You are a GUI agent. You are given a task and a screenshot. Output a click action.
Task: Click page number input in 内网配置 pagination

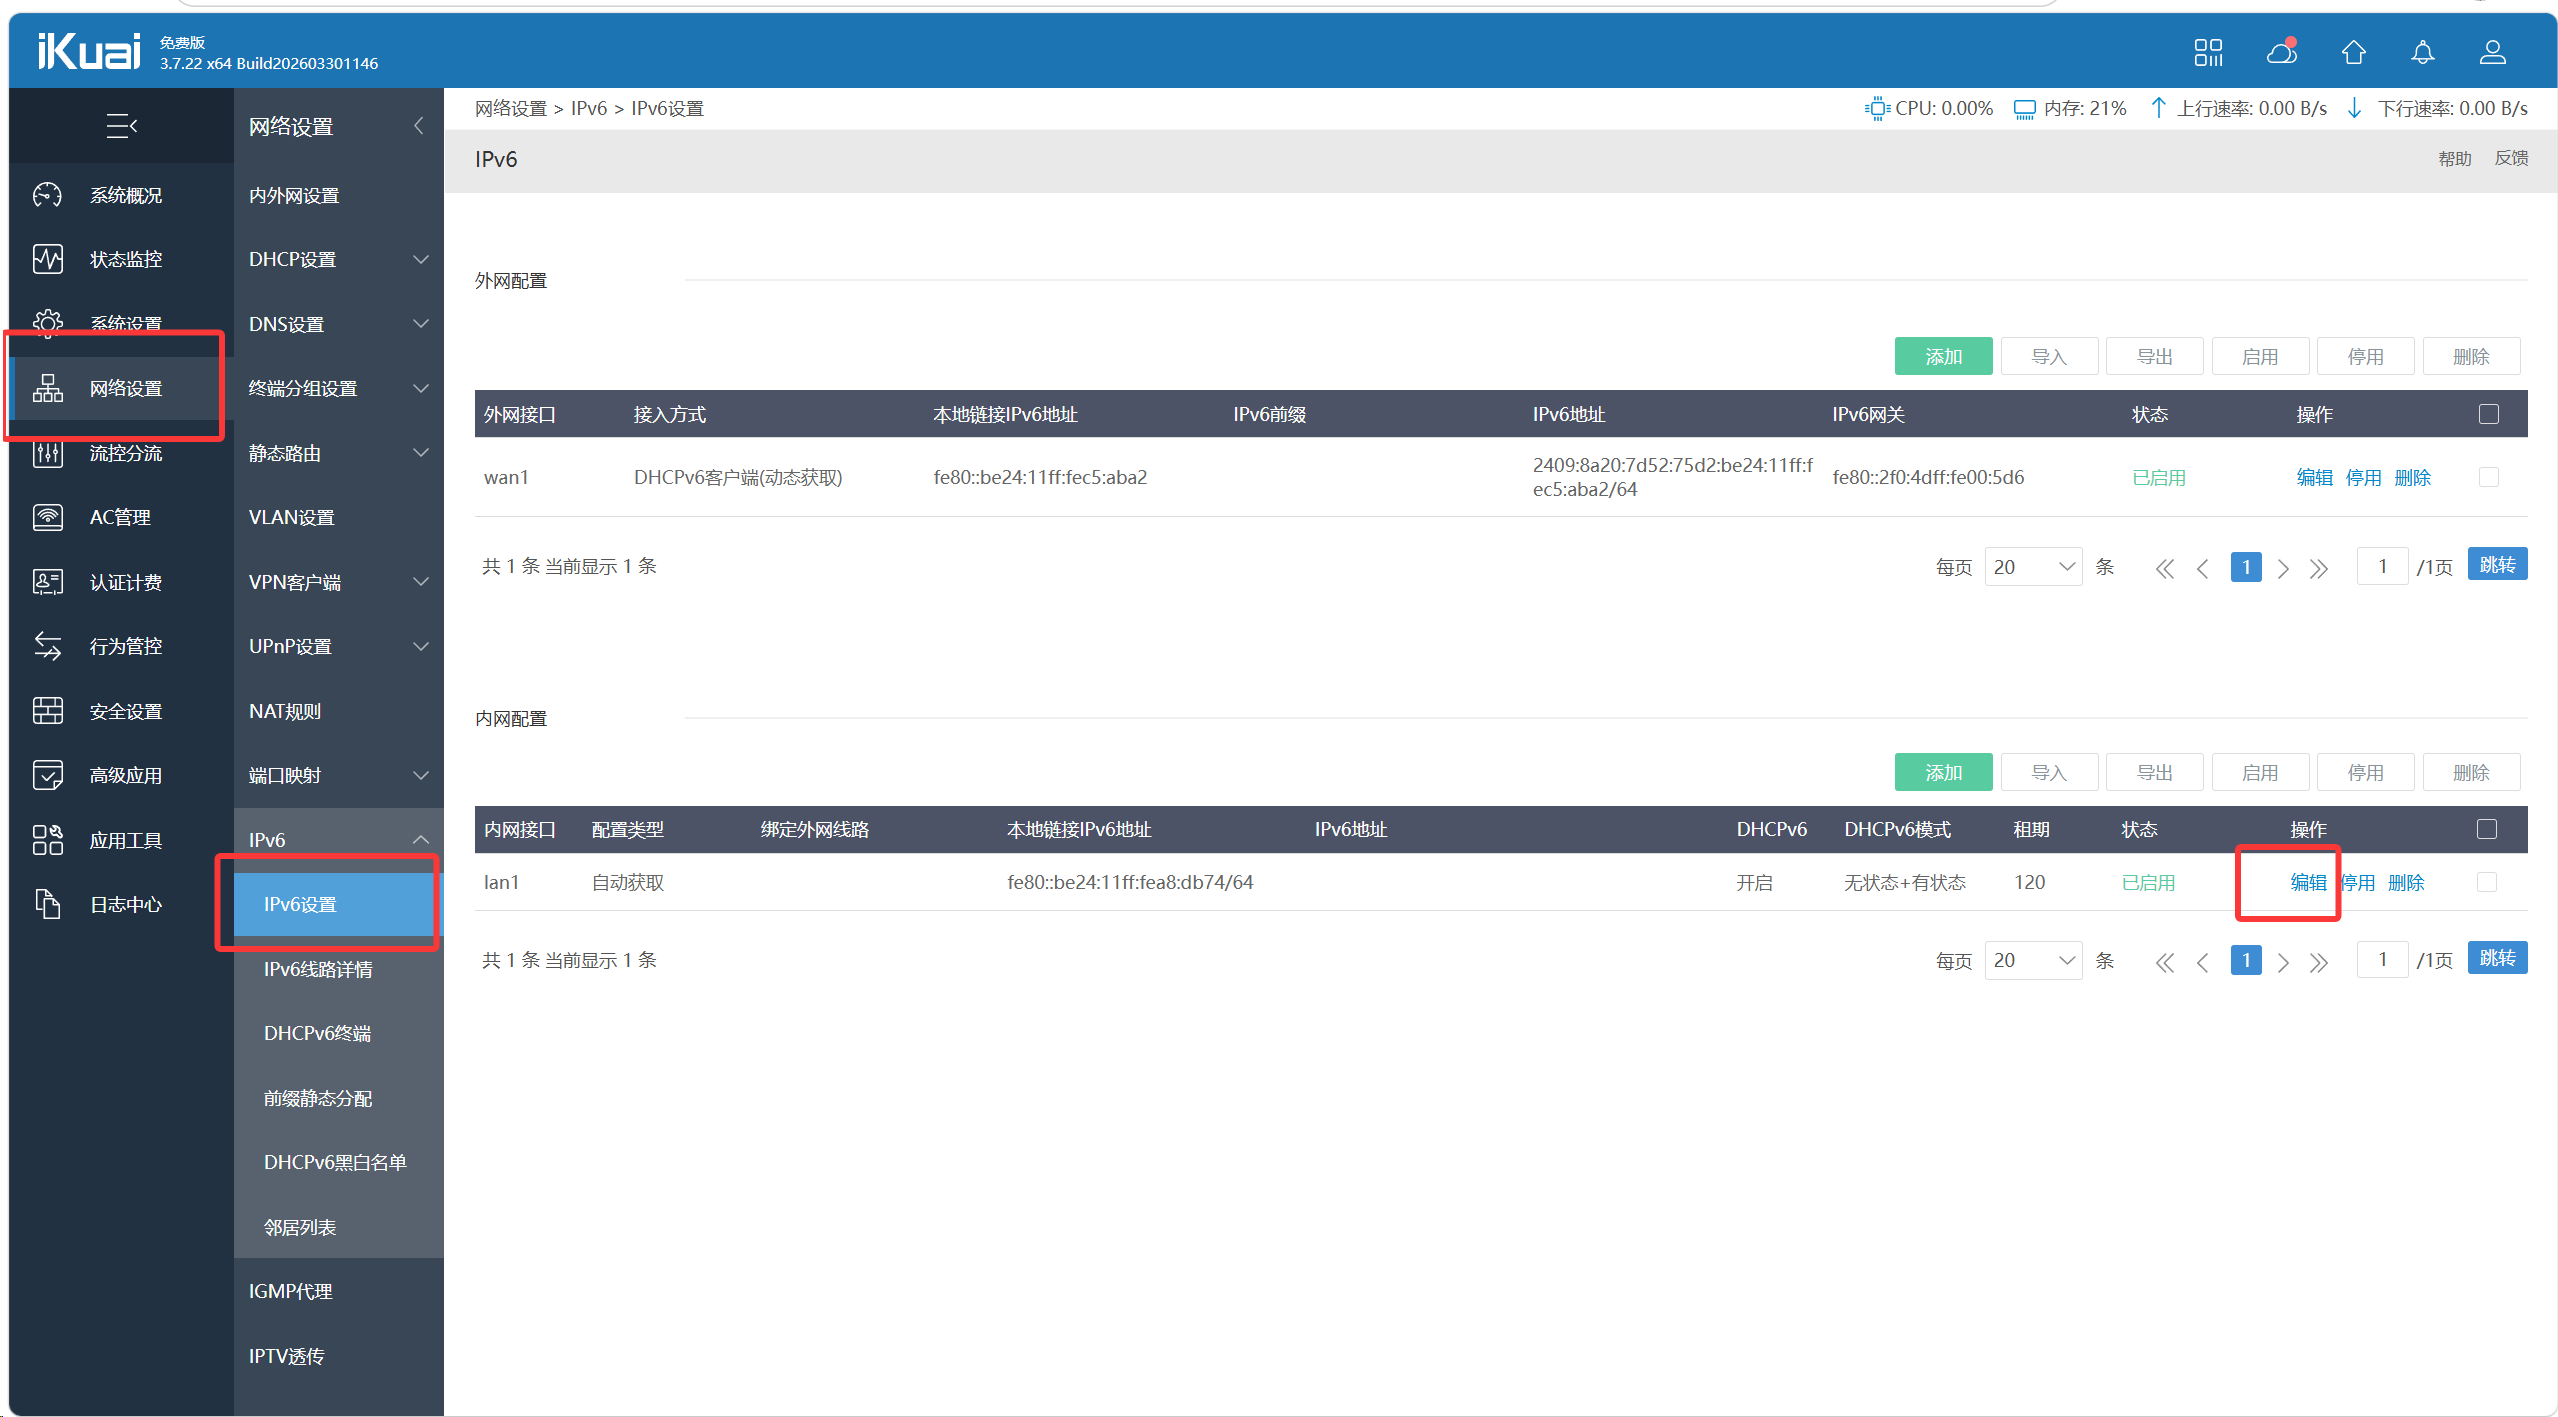pyautogui.click(x=2381, y=960)
